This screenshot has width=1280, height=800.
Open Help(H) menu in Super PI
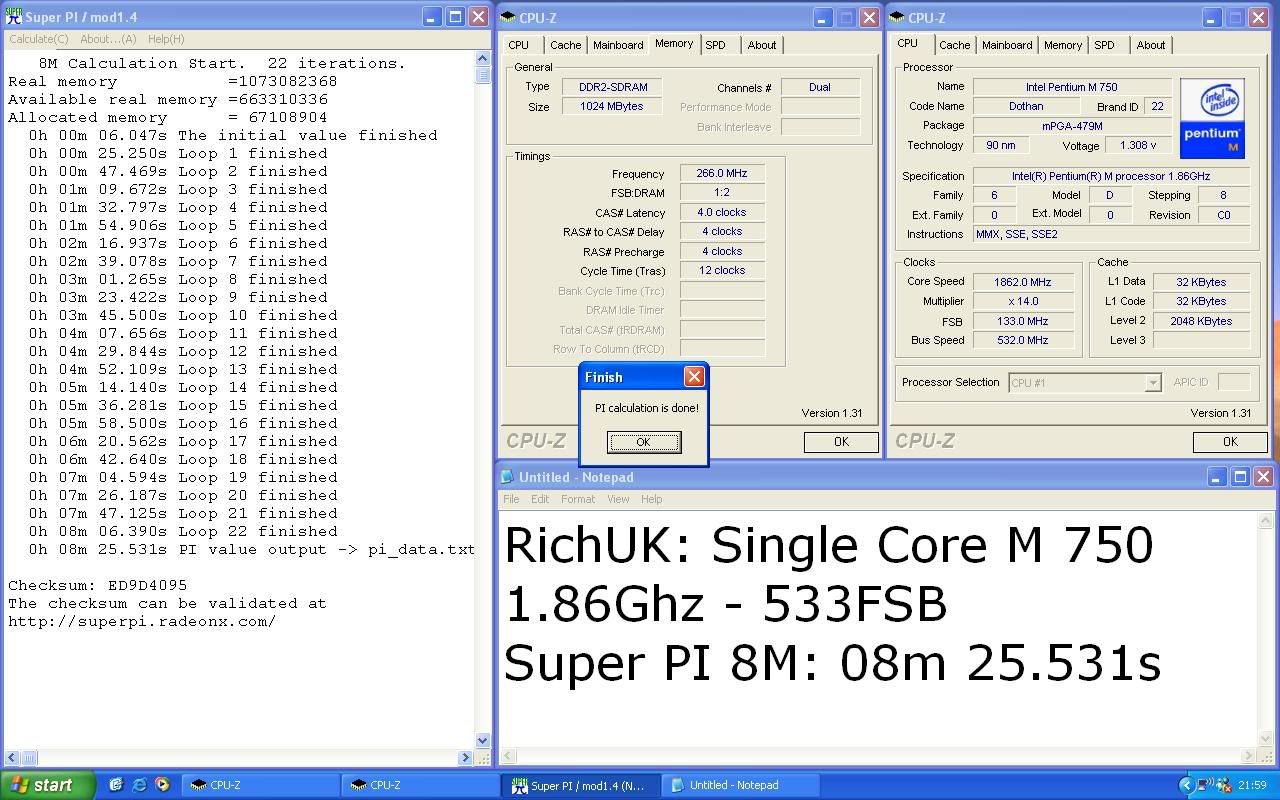pos(166,39)
